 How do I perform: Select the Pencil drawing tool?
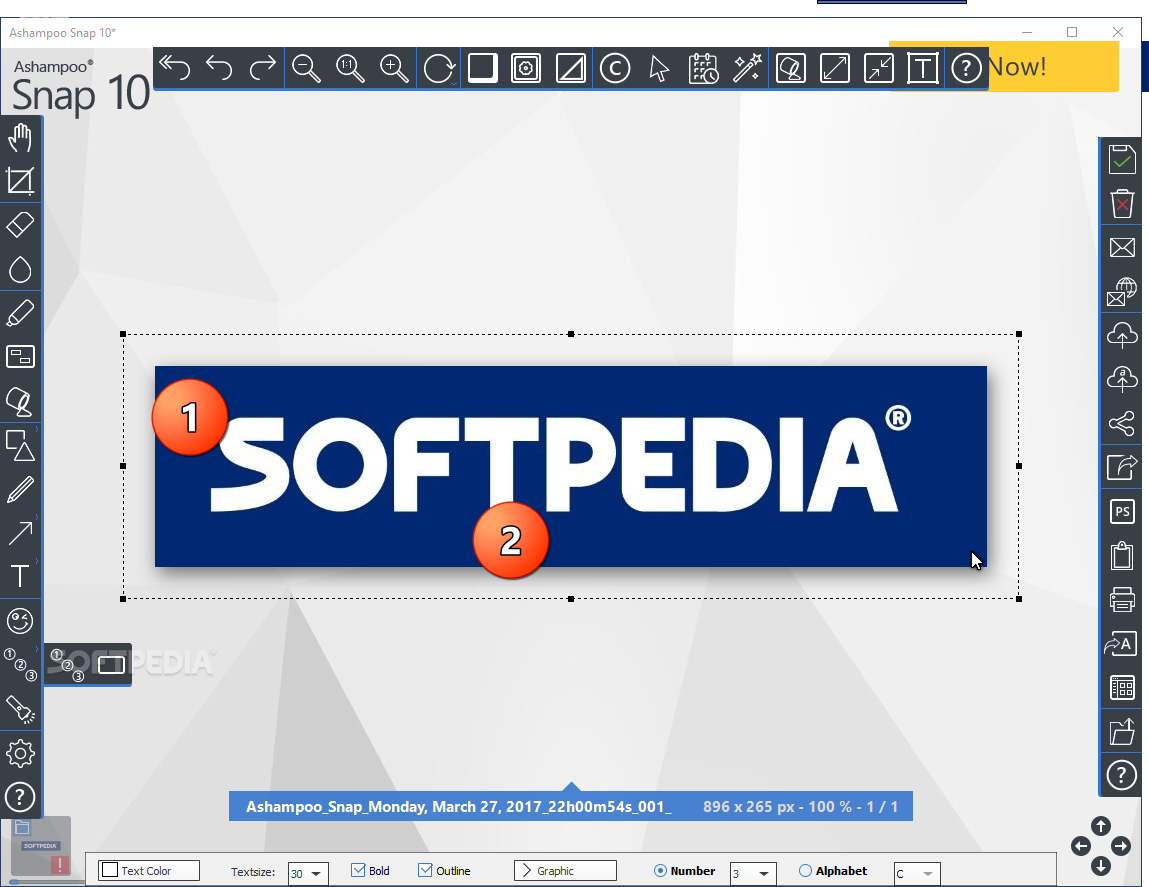point(20,489)
